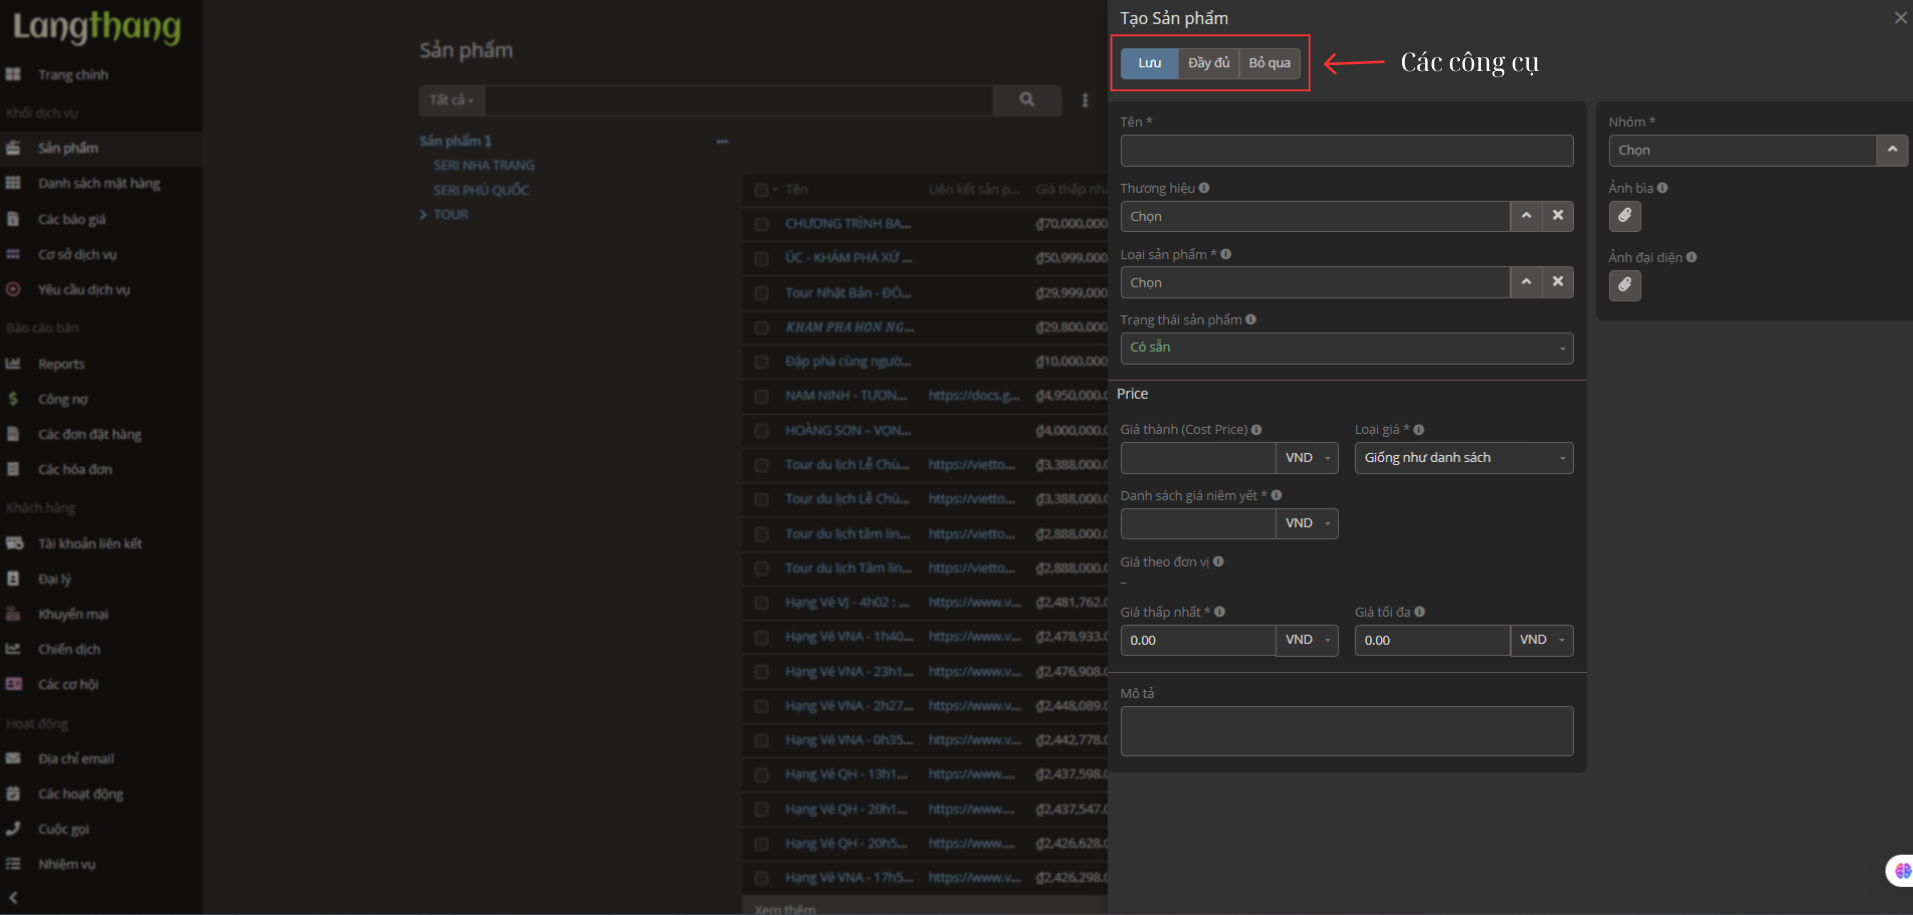Toggle the select-all checkbox in table header
Viewport: 1913px width, 915px height.
tap(761, 190)
